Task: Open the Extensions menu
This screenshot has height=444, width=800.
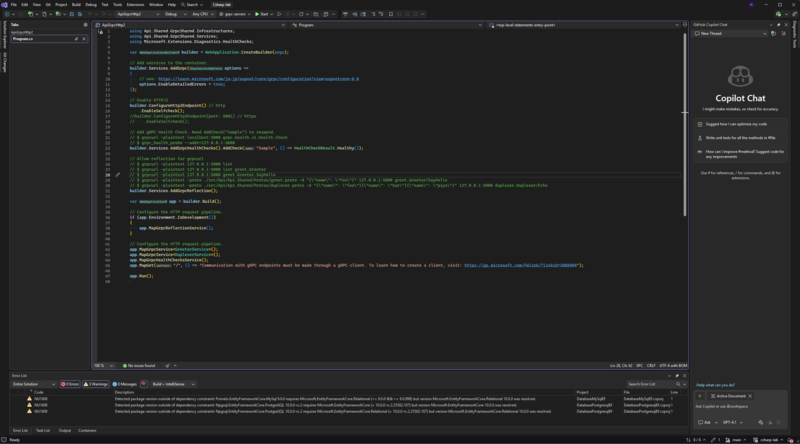Action: [135, 5]
